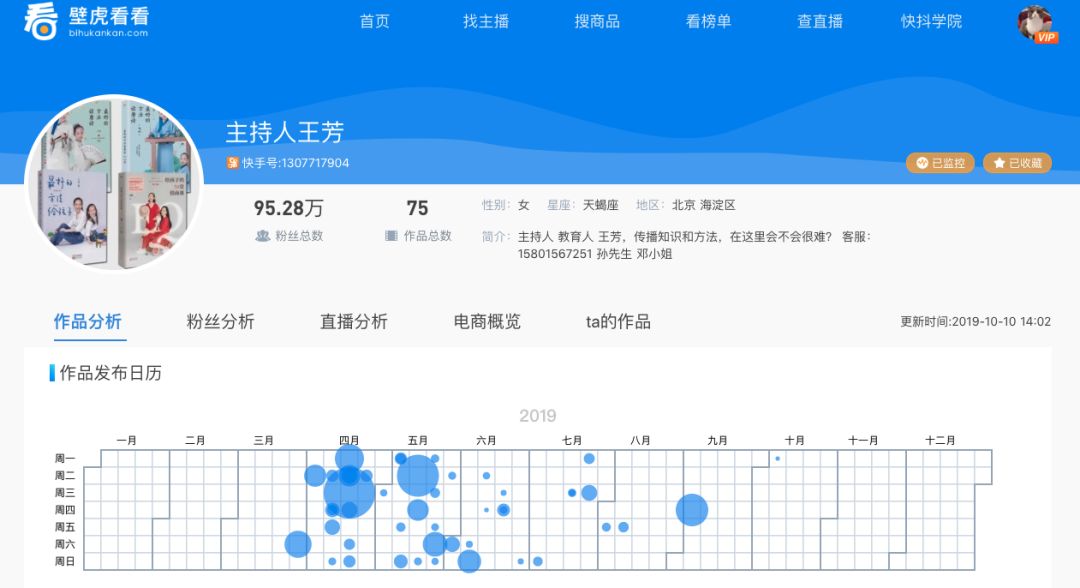Switch to the 电商概览 tab
Viewport: 1080px width, 588px height.
coord(487,322)
